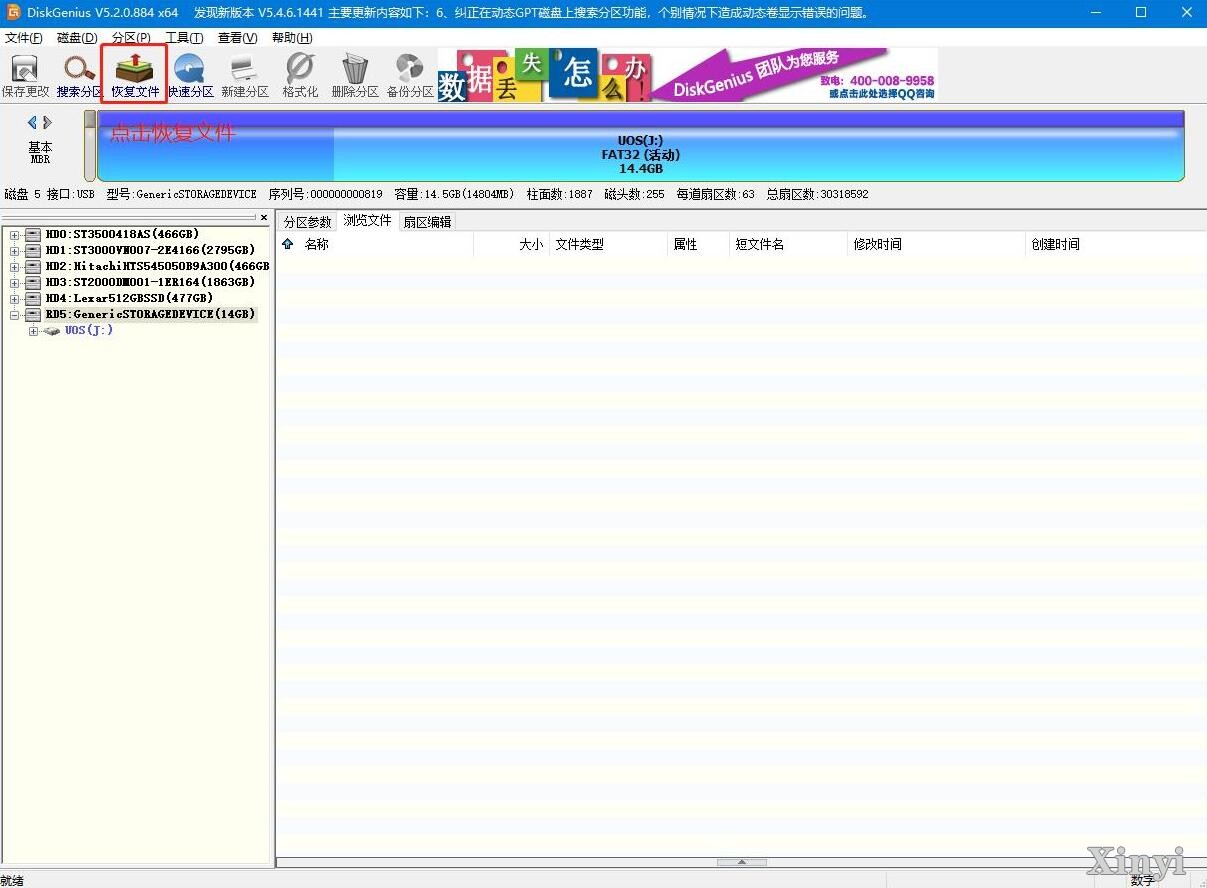Expand HD3:ST2000DM001 disk node
The height and width of the screenshot is (888, 1207).
point(14,283)
